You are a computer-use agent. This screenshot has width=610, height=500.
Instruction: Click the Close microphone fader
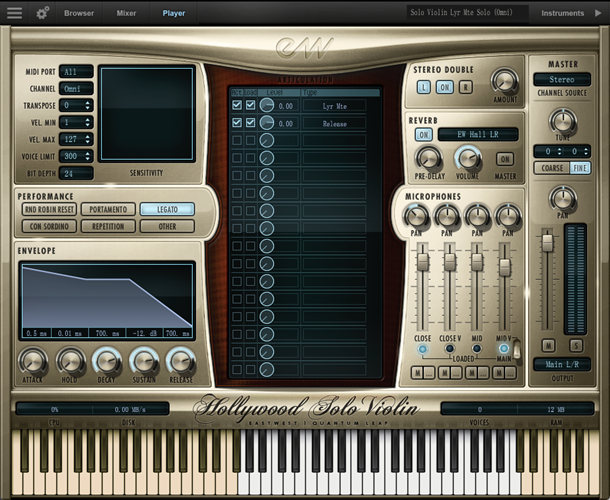click(423, 262)
